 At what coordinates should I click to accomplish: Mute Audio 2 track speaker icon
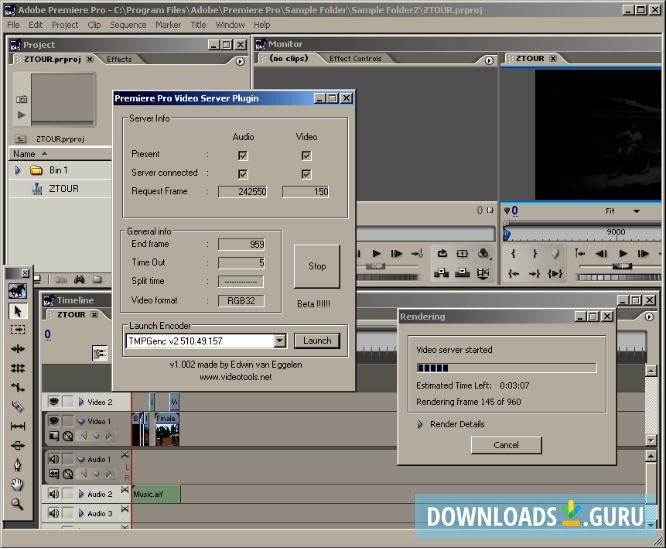(x=54, y=494)
